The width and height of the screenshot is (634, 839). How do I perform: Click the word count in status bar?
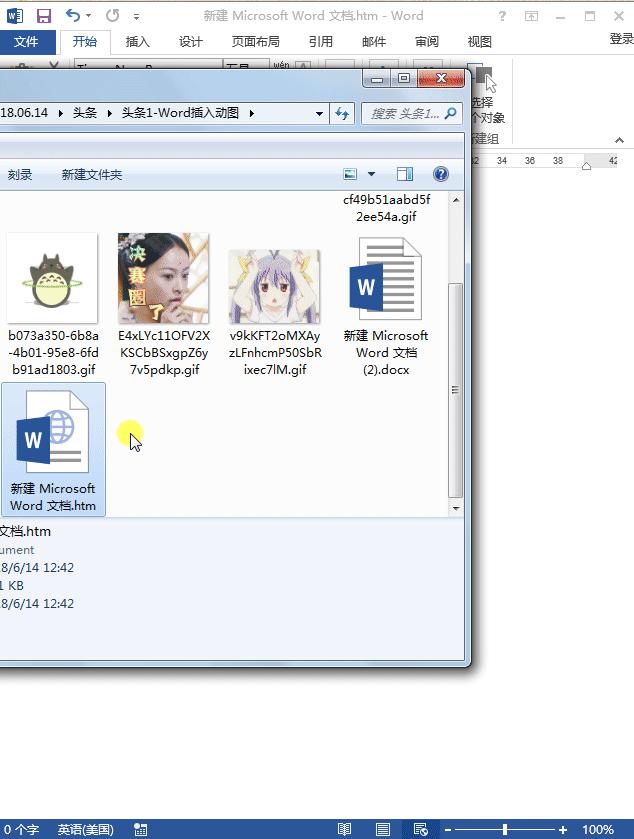point(21,829)
